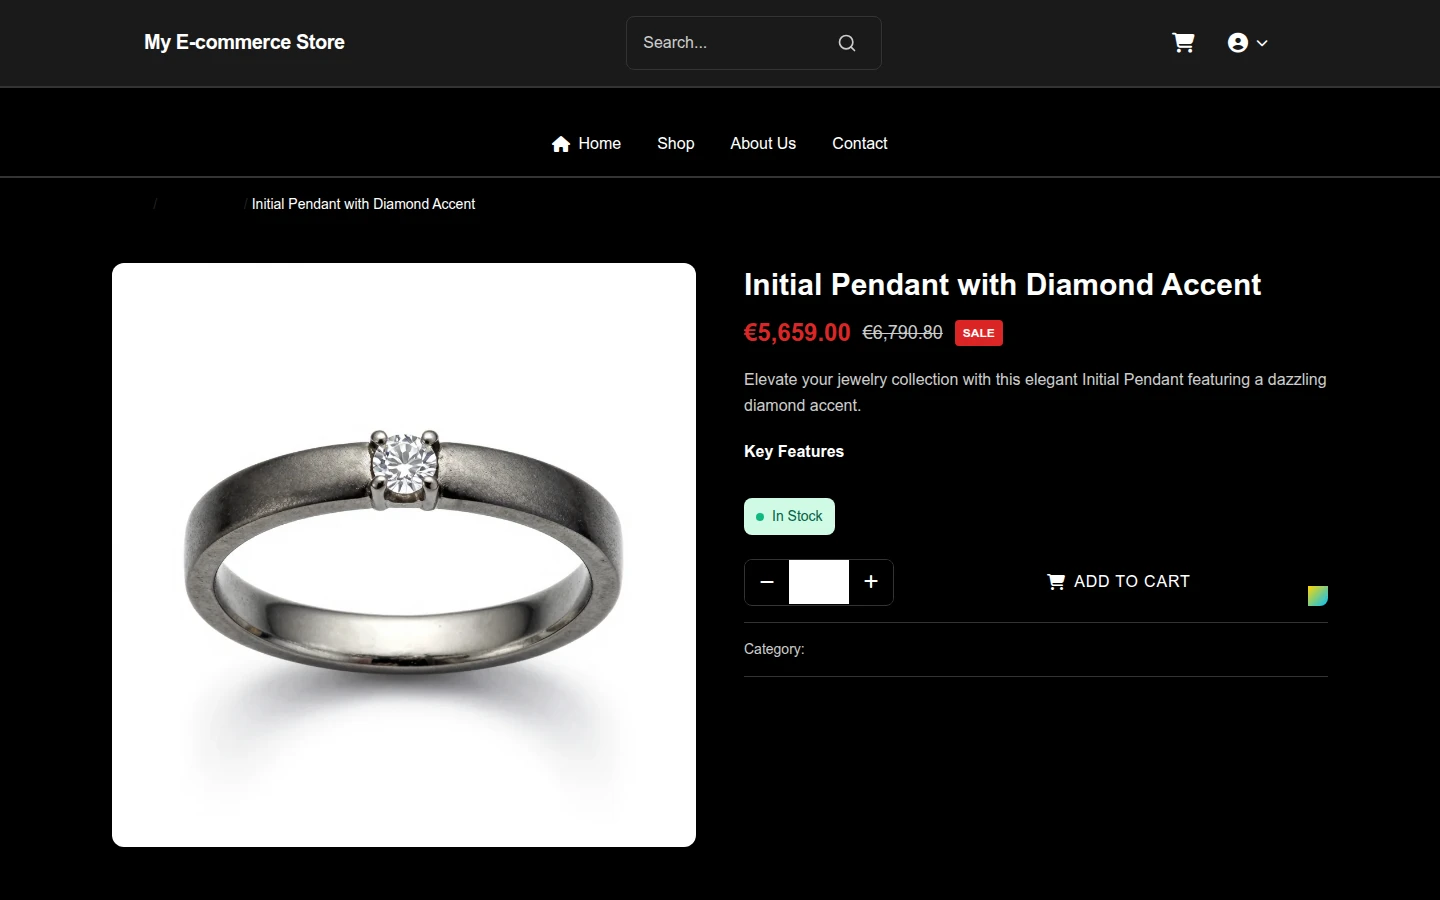Click the yellow-green gradient corner badge
Viewport: 1440px width, 900px height.
1318,596
